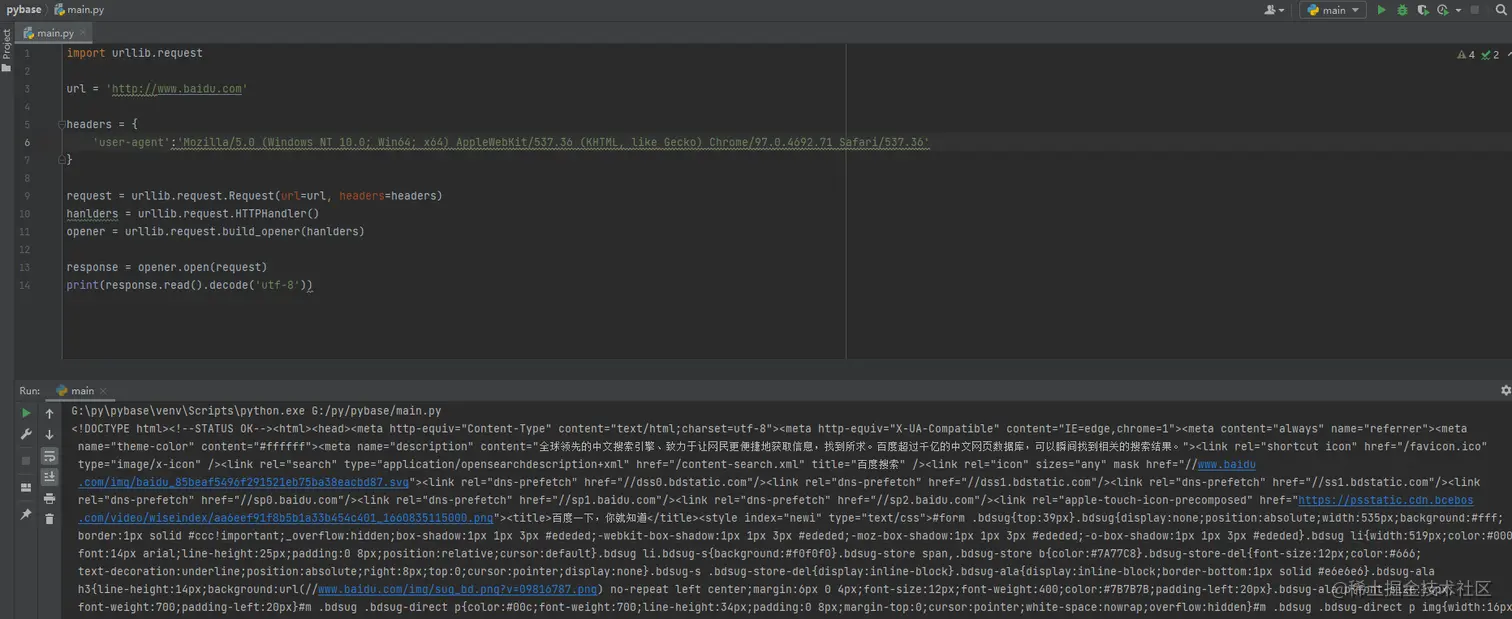
Task: Open the baidu_85beaf5496f291521eb75ba38eacbd87.svg link
Action: [x=243, y=482]
